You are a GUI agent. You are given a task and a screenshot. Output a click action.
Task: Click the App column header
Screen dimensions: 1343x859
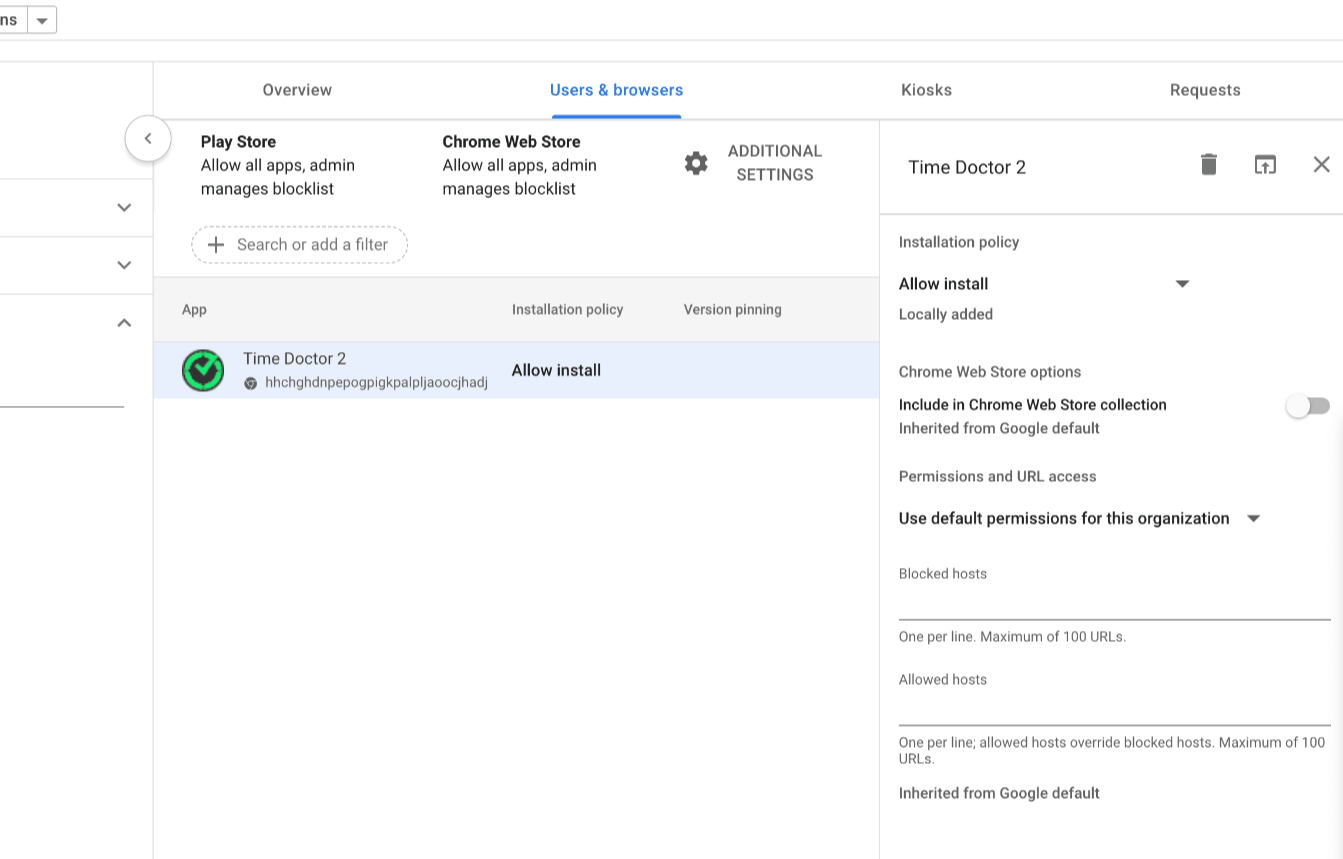pyautogui.click(x=194, y=310)
